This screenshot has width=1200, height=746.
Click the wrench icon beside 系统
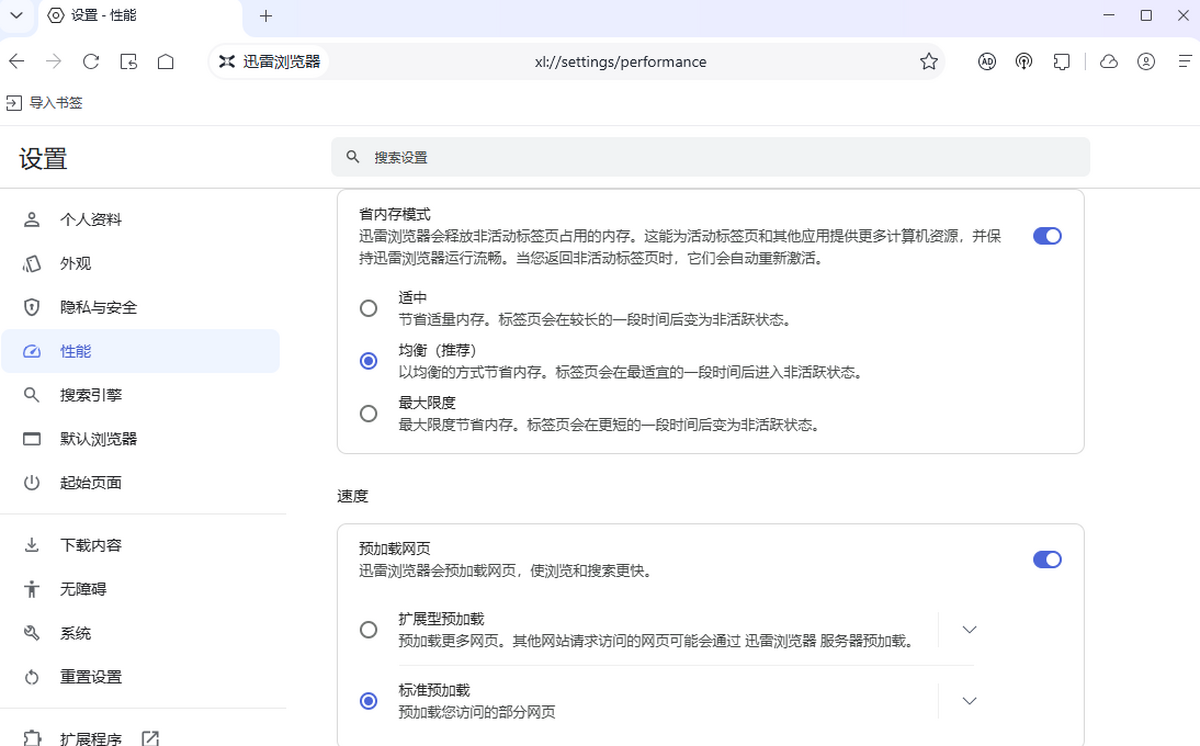tap(32, 634)
